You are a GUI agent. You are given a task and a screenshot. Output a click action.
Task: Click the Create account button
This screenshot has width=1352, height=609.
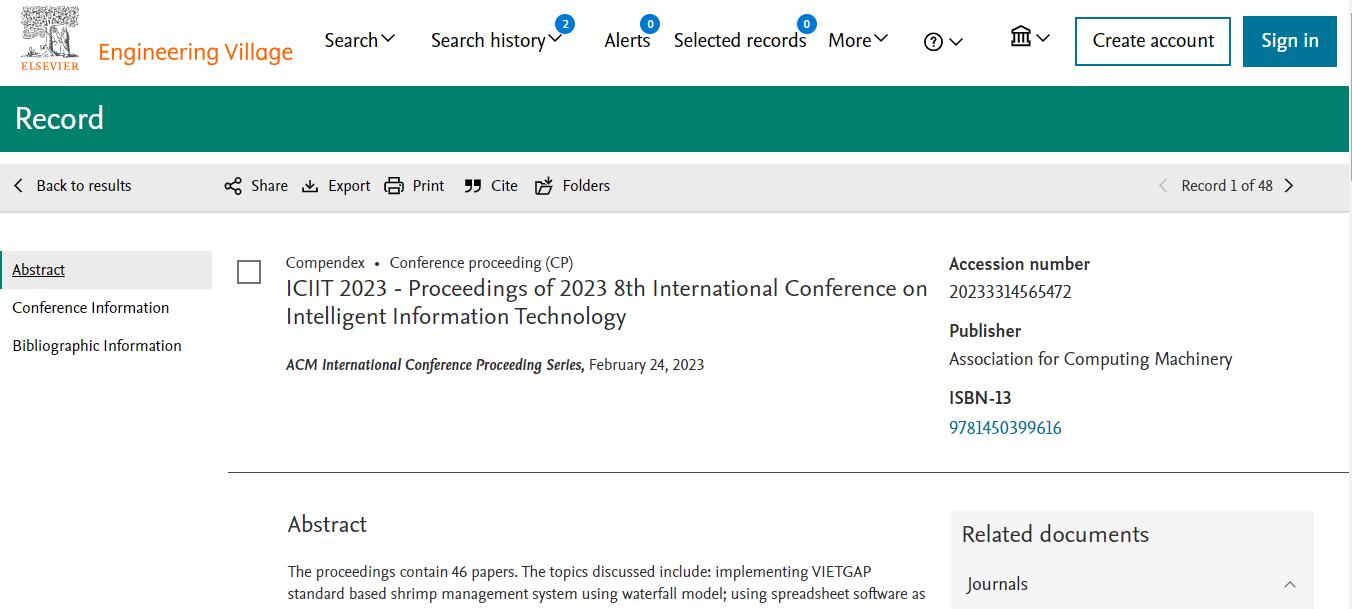click(1153, 41)
